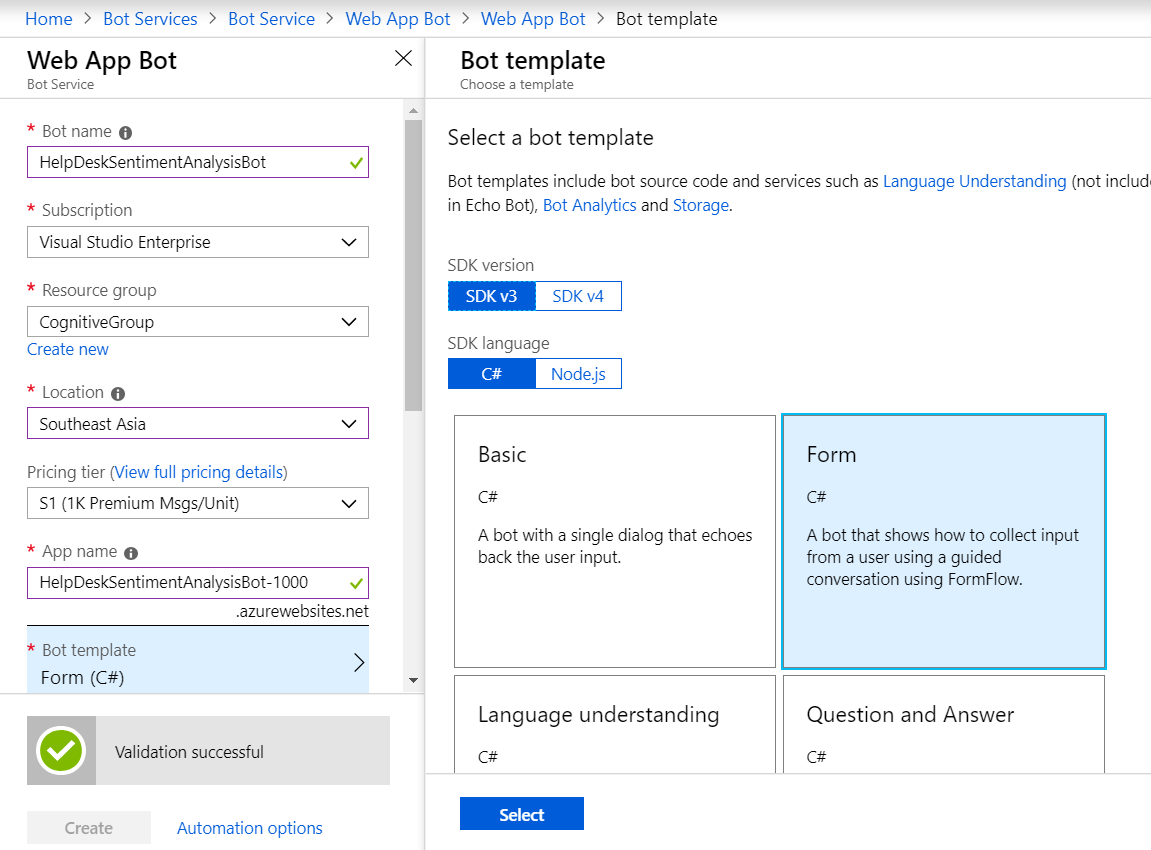Choose C# as SDK language
The width and height of the screenshot is (1151, 850).
(x=492, y=374)
